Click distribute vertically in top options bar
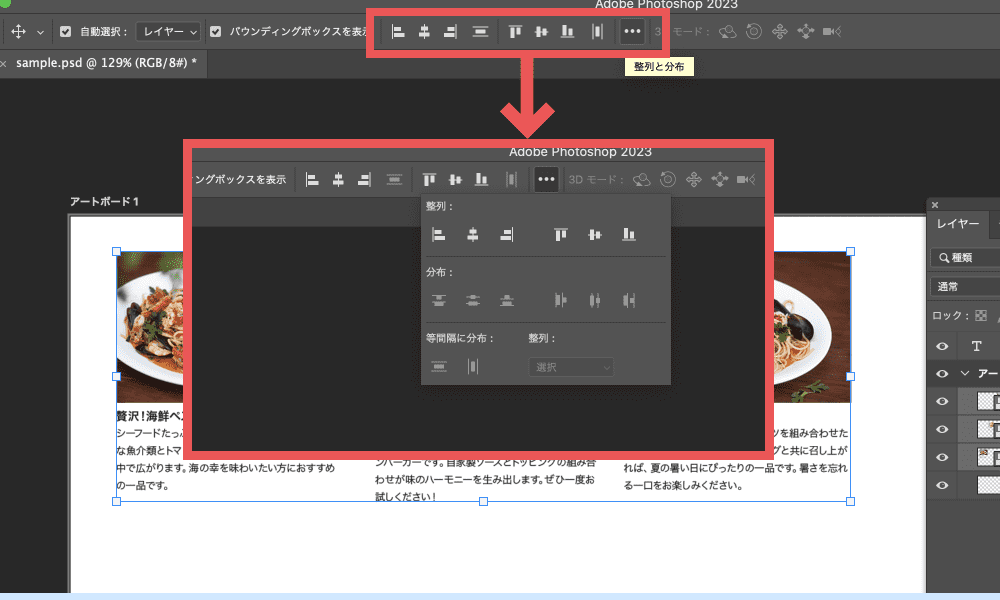 pyautogui.click(x=480, y=31)
